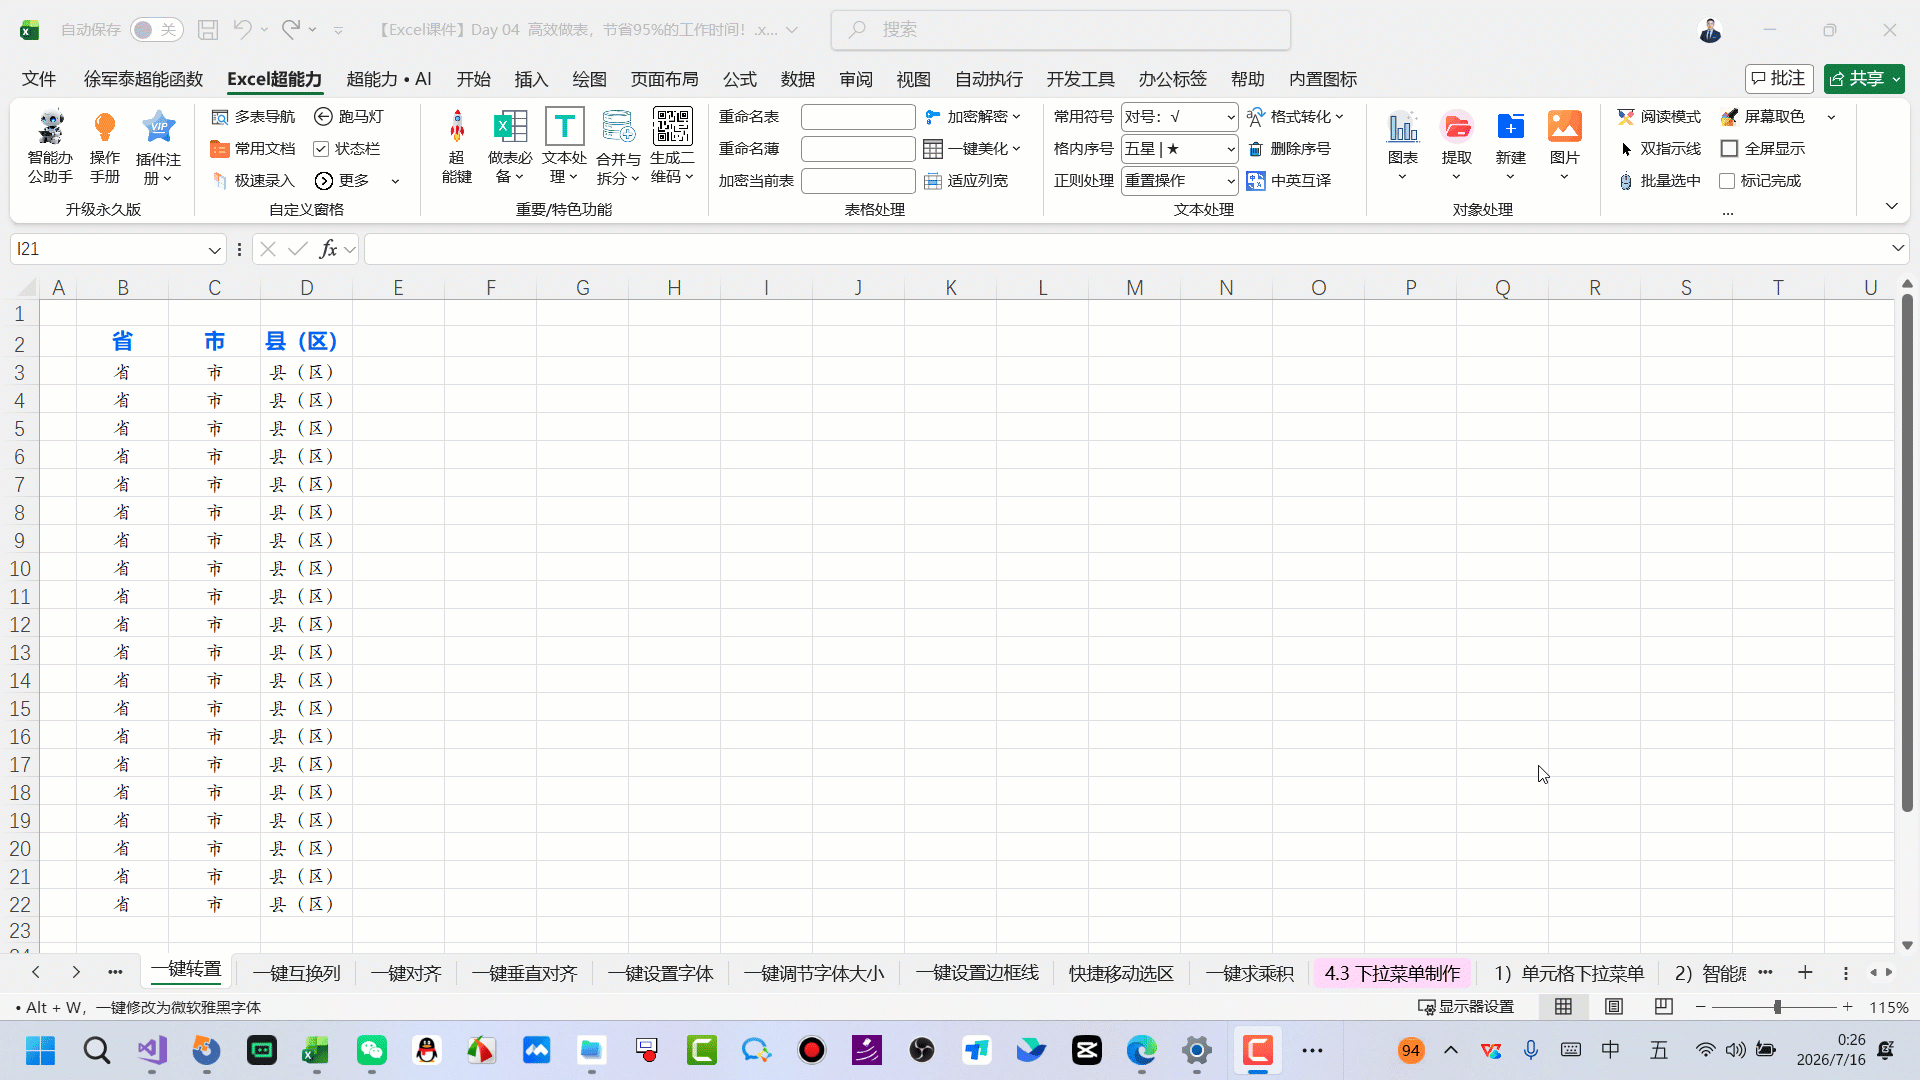
Task: Switch to the 公式 ribbon tab
Action: (740, 79)
